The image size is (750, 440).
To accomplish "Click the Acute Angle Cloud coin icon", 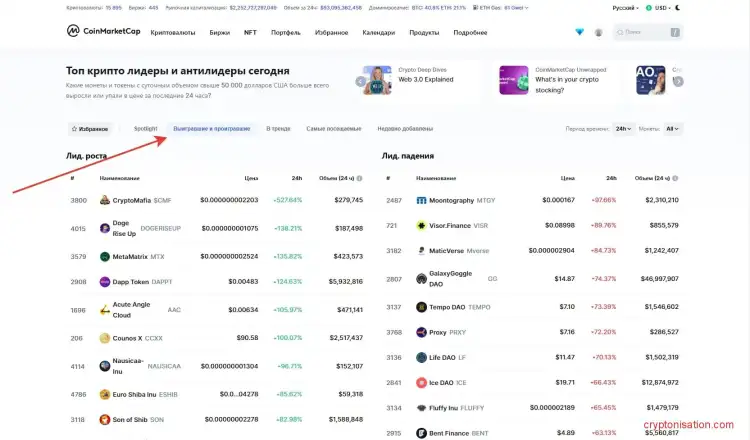I will 105,310.
